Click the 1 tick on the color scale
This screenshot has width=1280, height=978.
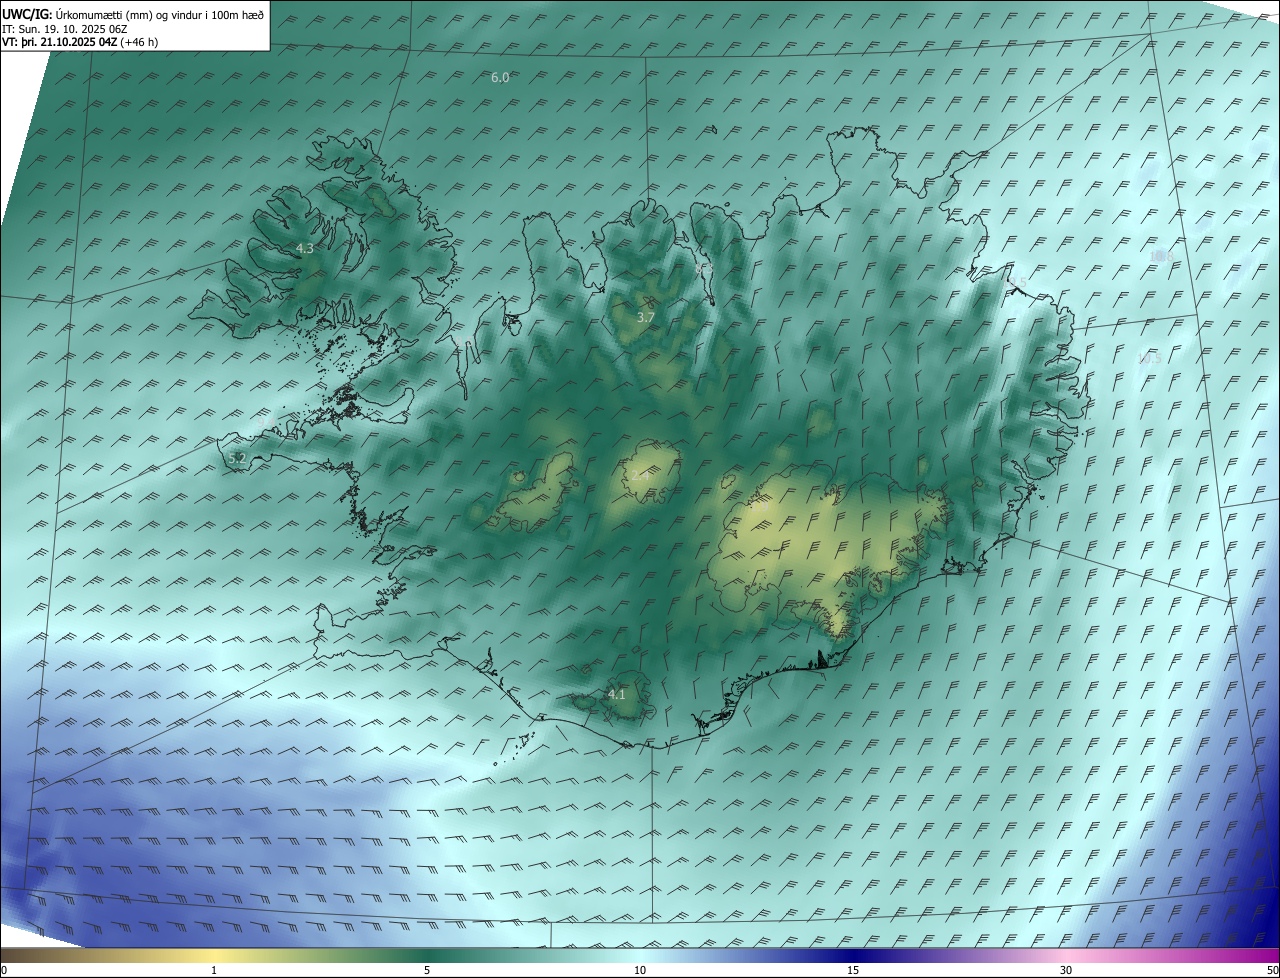coord(214,970)
